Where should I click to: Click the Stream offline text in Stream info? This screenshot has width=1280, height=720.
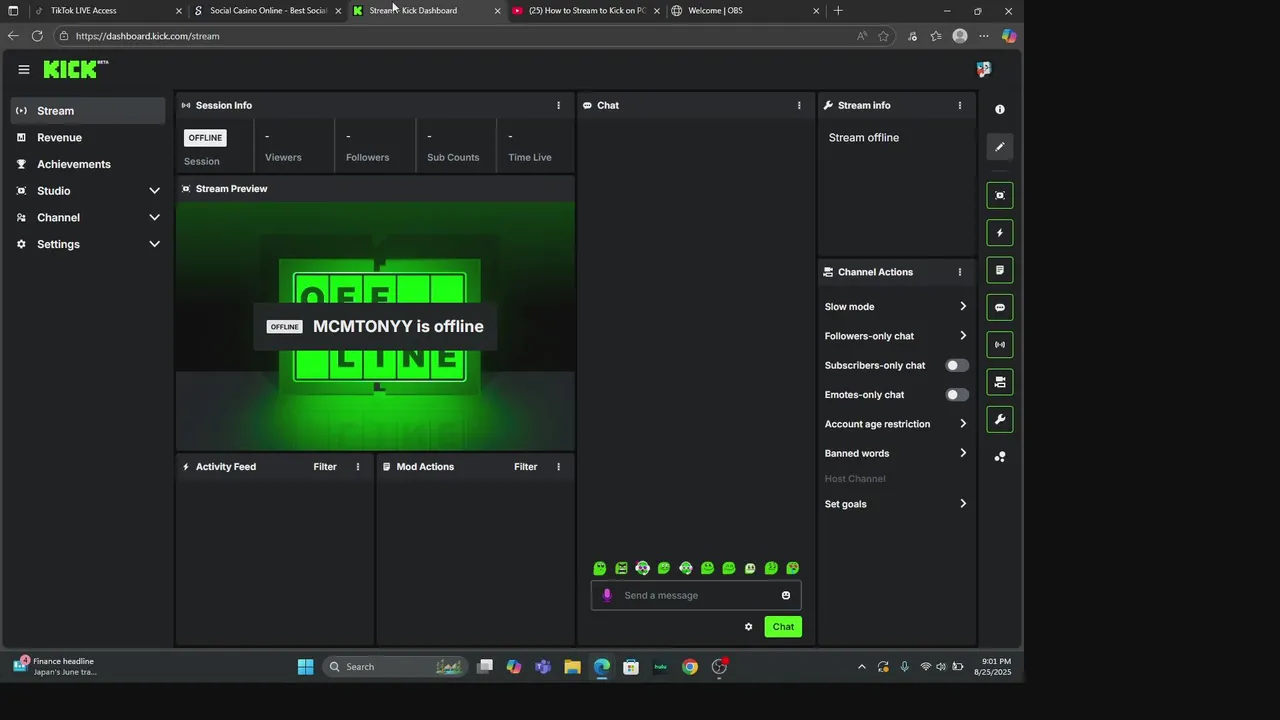point(864,138)
